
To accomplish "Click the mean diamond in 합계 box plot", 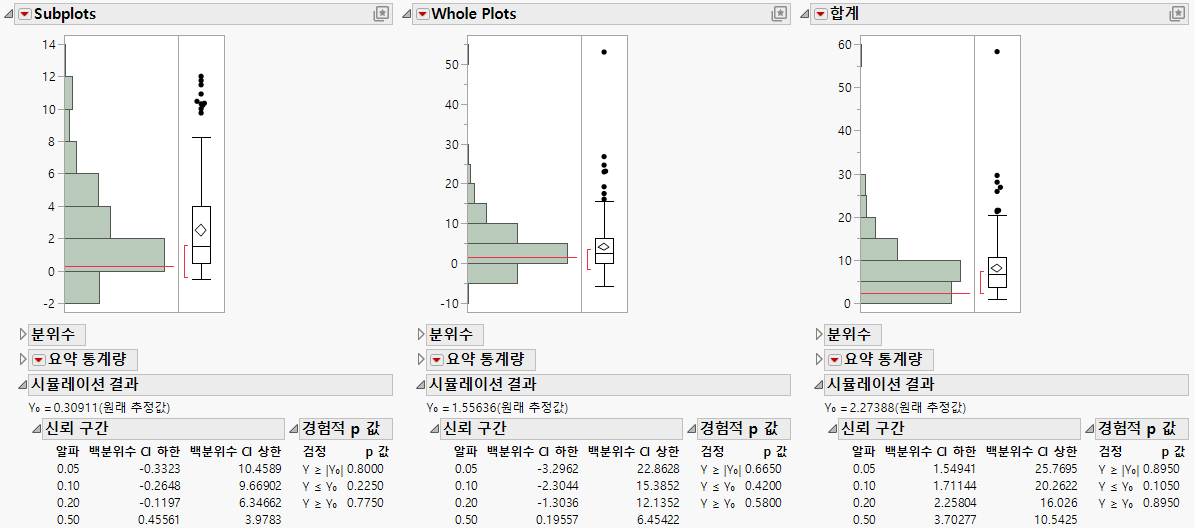I will pyautogui.click(x=997, y=268).
